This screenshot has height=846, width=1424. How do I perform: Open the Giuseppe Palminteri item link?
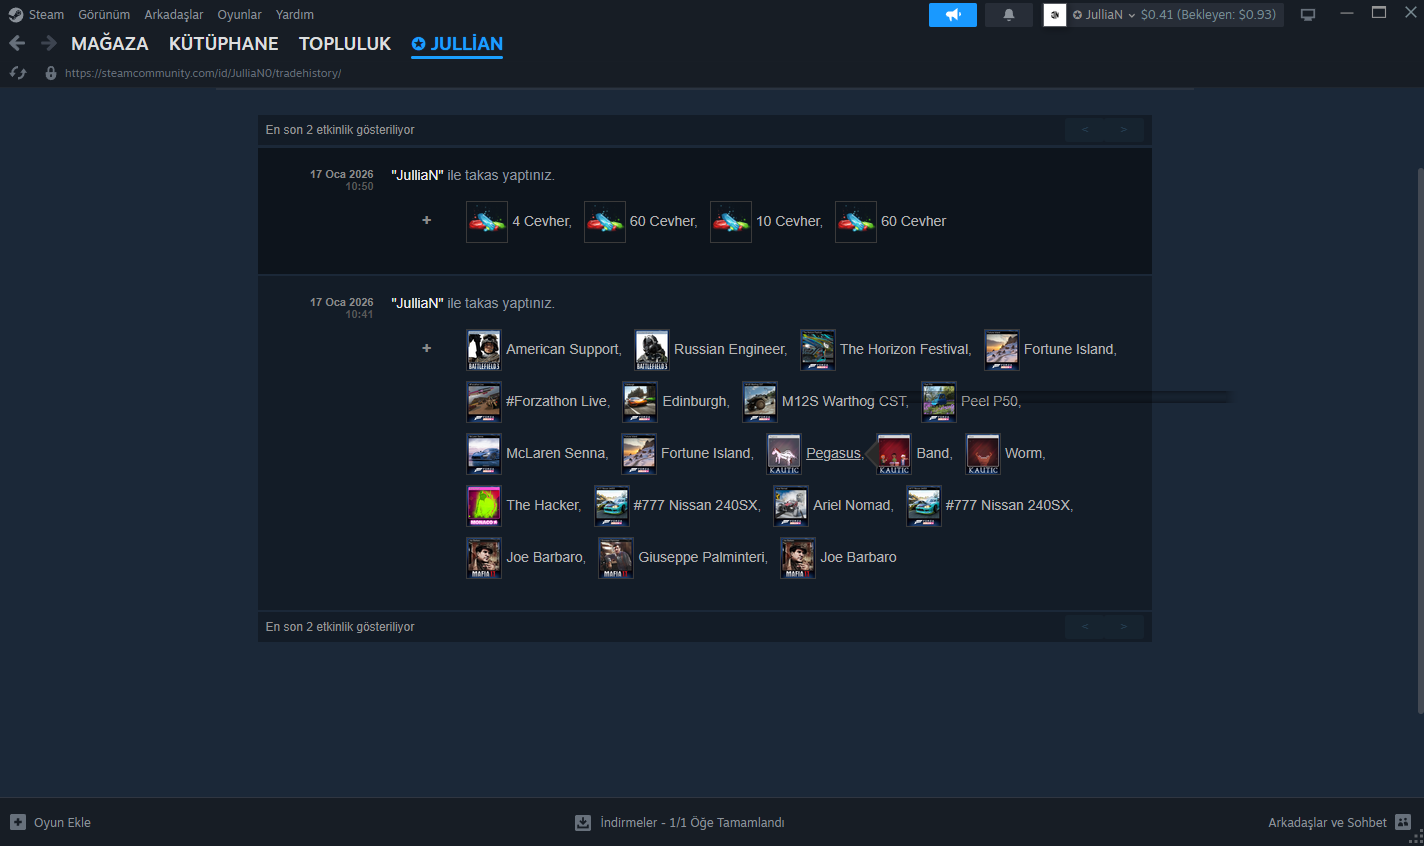pyautogui.click(x=702, y=557)
